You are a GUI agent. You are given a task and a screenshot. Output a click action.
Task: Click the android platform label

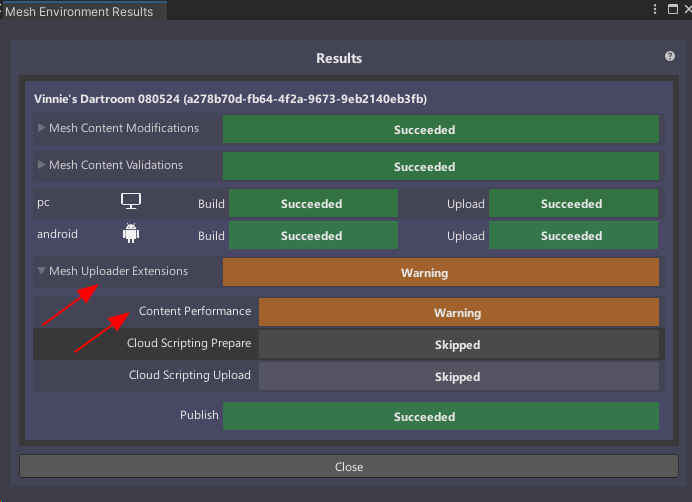click(x=57, y=234)
